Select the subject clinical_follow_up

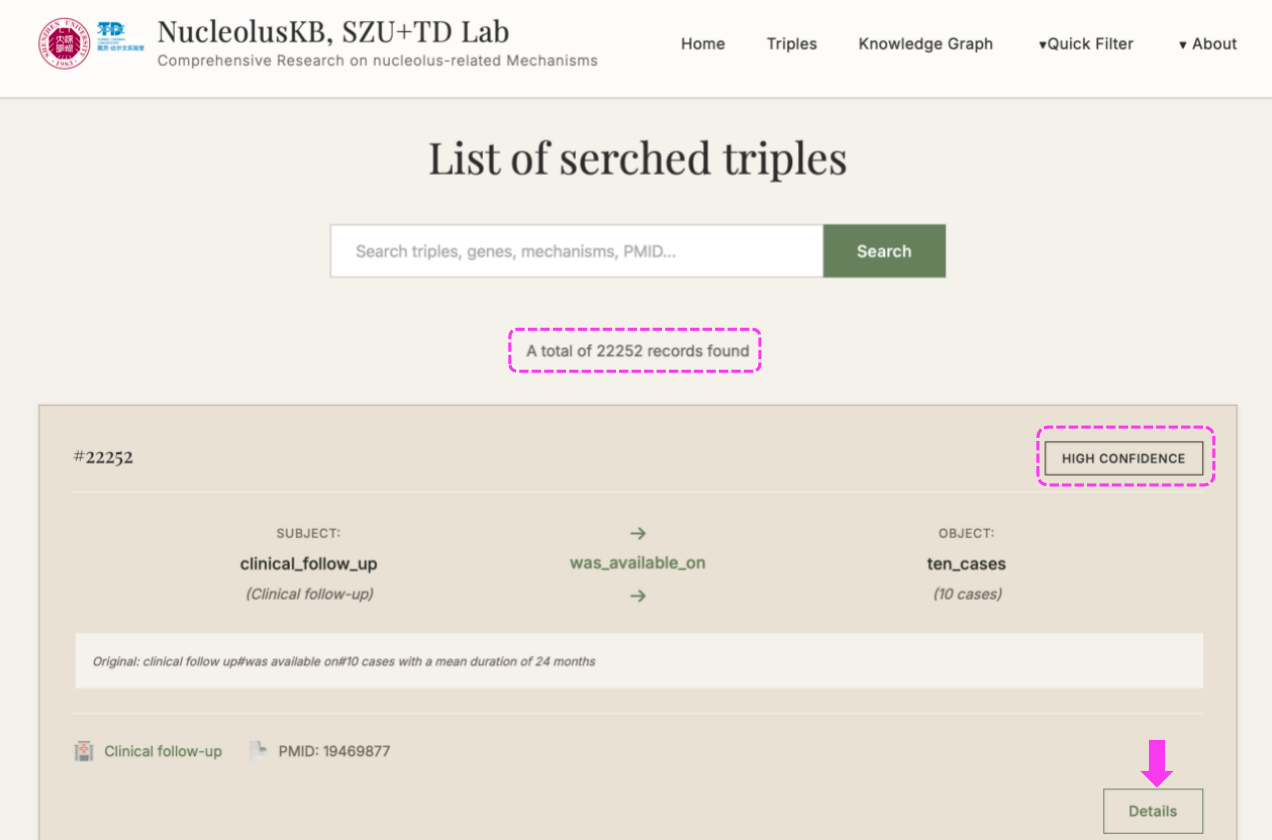click(x=309, y=563)
